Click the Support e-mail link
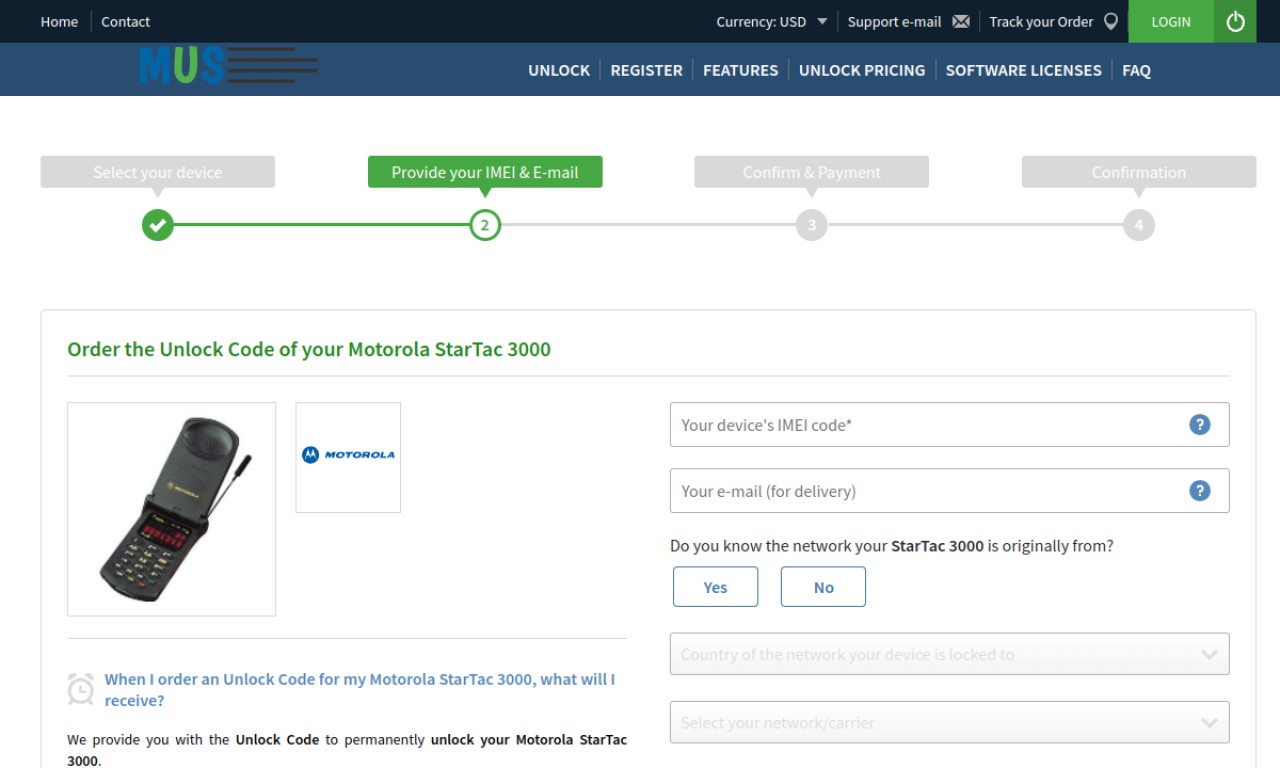 (x=894, y=22)
